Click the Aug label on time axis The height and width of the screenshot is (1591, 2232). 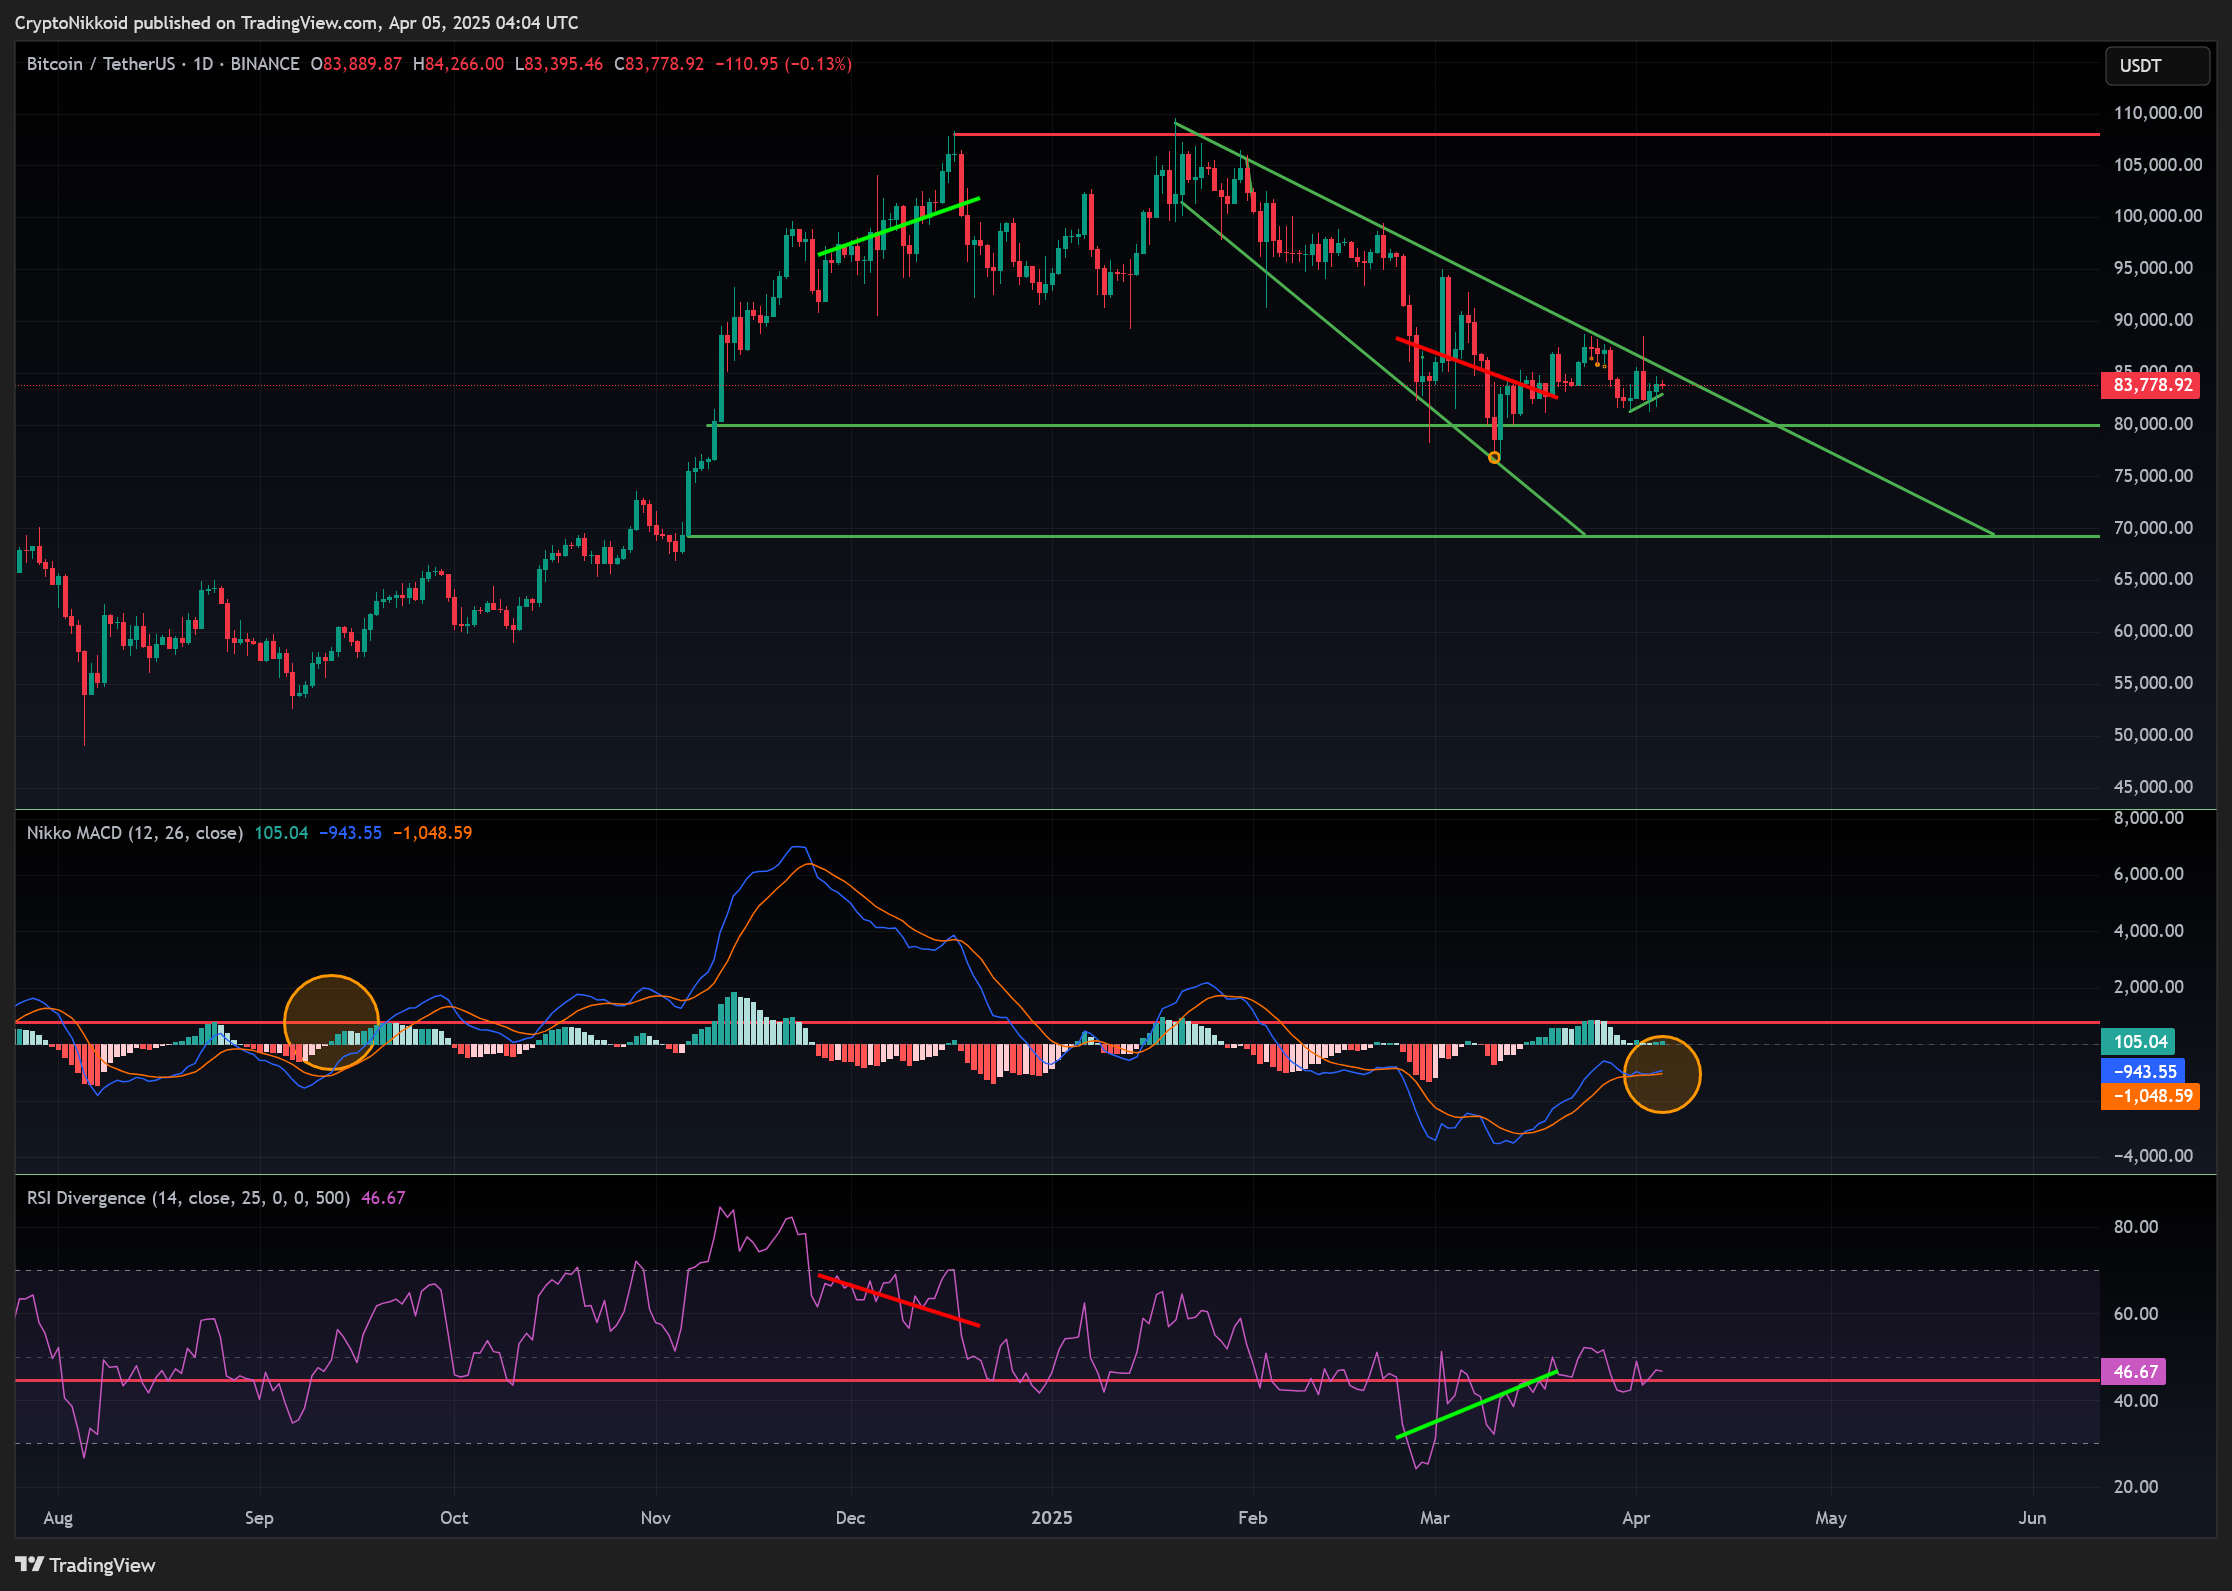click(58, 1518)
